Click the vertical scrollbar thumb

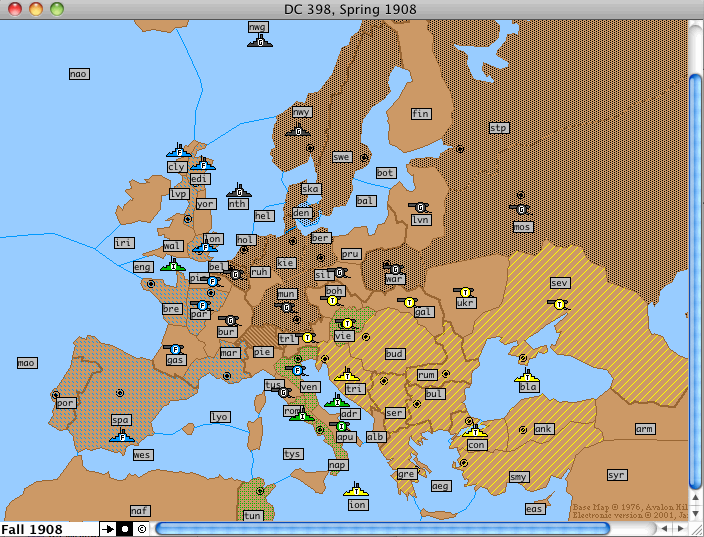[695, 282]
